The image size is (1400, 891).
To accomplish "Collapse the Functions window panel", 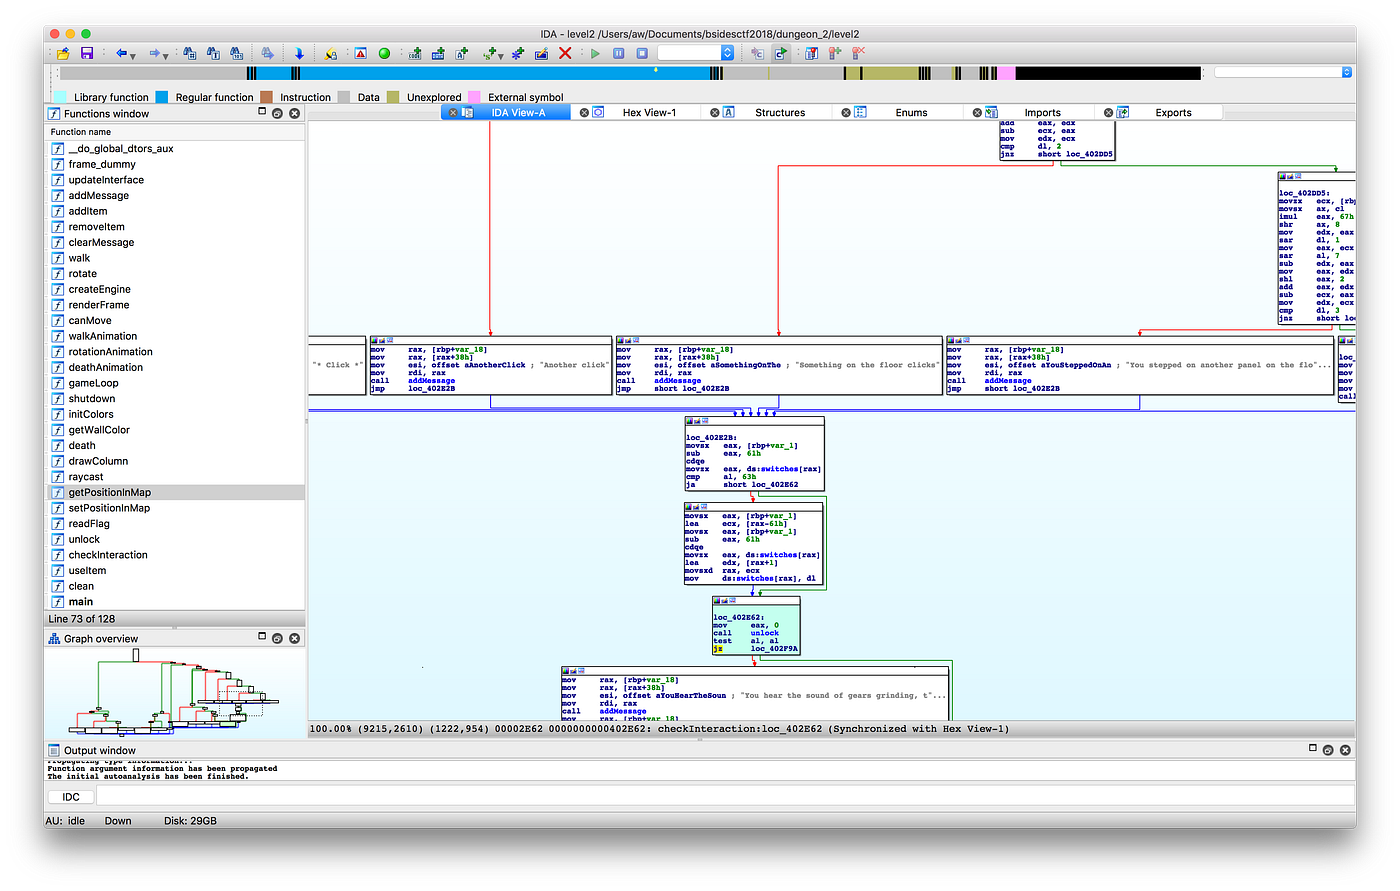I will 261,113.
